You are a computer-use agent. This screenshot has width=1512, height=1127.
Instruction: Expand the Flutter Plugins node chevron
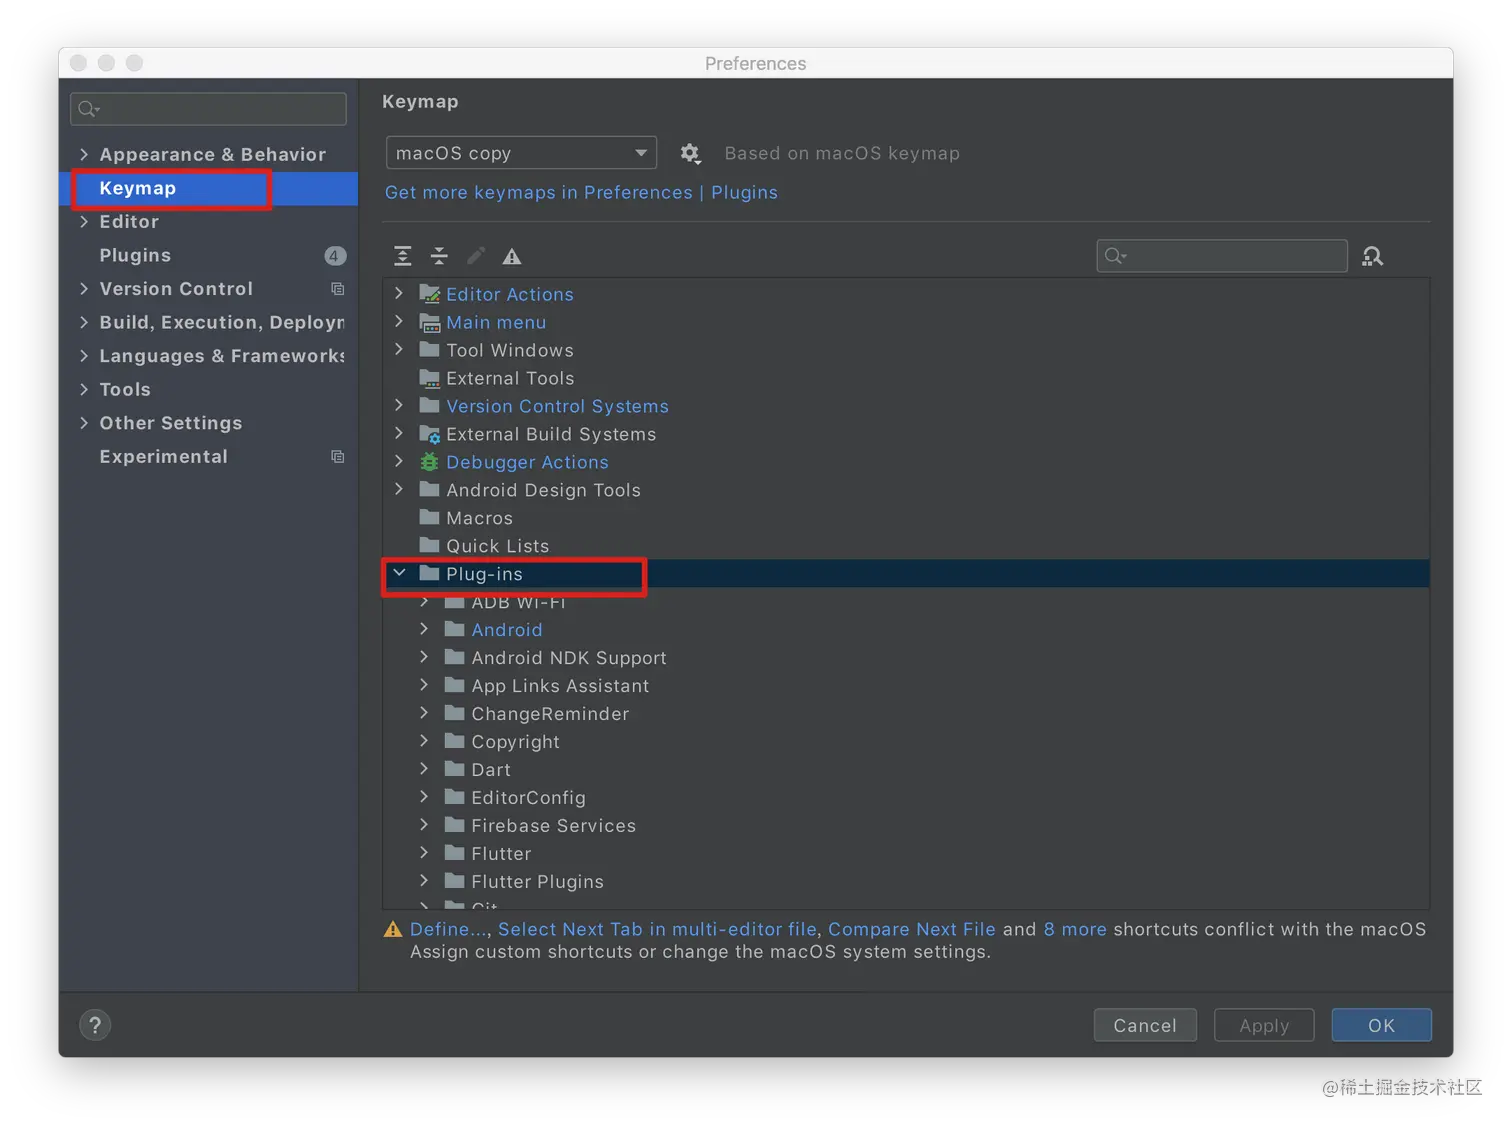coord(424,881)
